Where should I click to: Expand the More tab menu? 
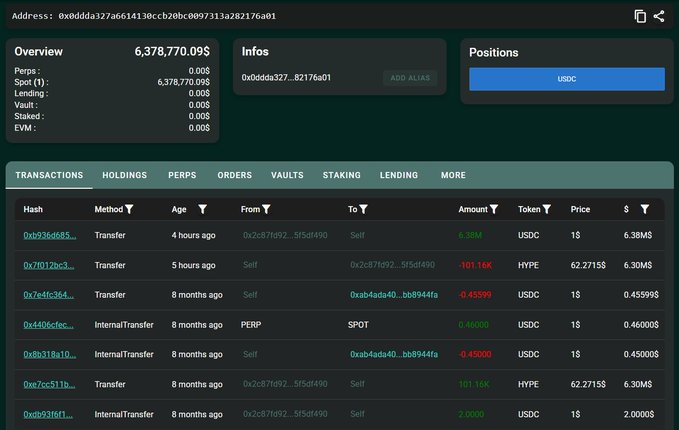tap(453, 175)
